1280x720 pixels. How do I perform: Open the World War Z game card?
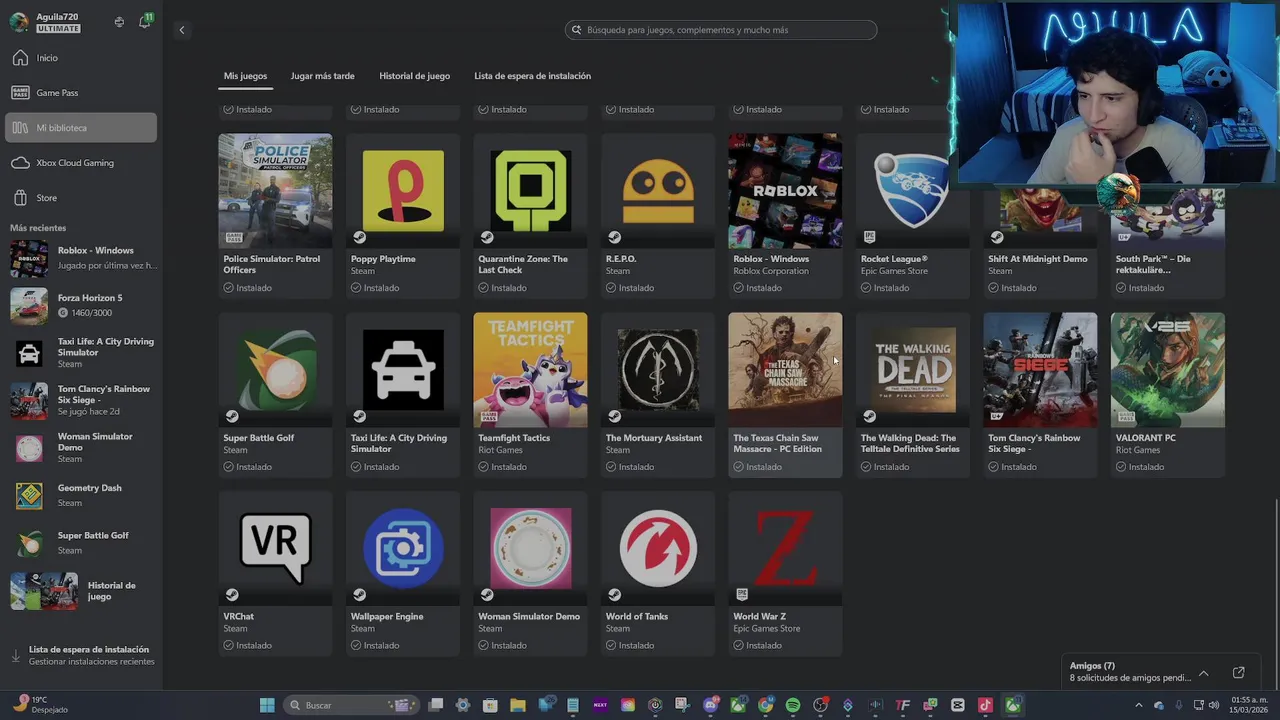[x=785, y=573]
